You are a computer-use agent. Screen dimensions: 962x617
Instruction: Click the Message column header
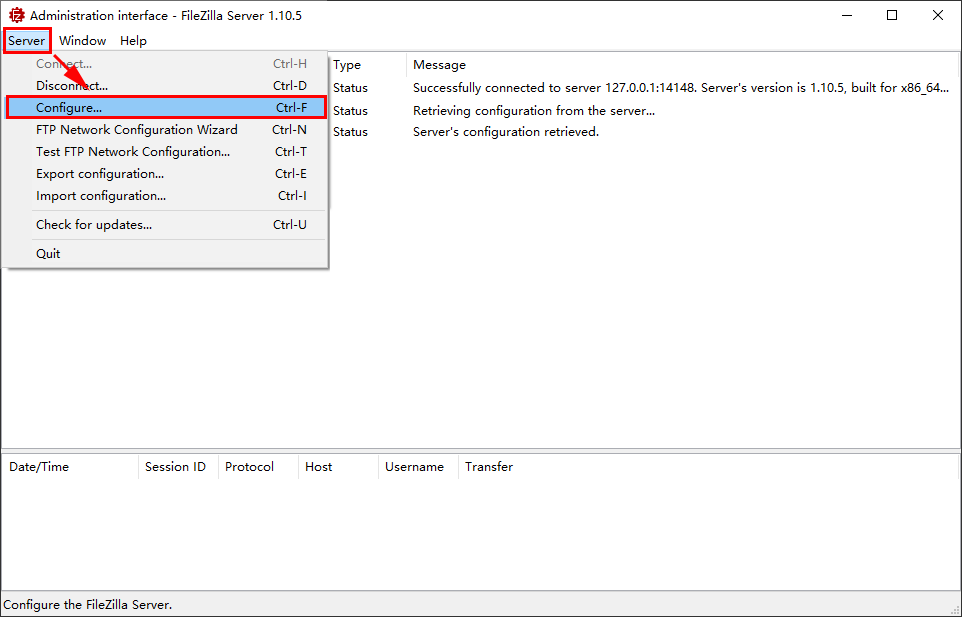click(x=682, y=65)
